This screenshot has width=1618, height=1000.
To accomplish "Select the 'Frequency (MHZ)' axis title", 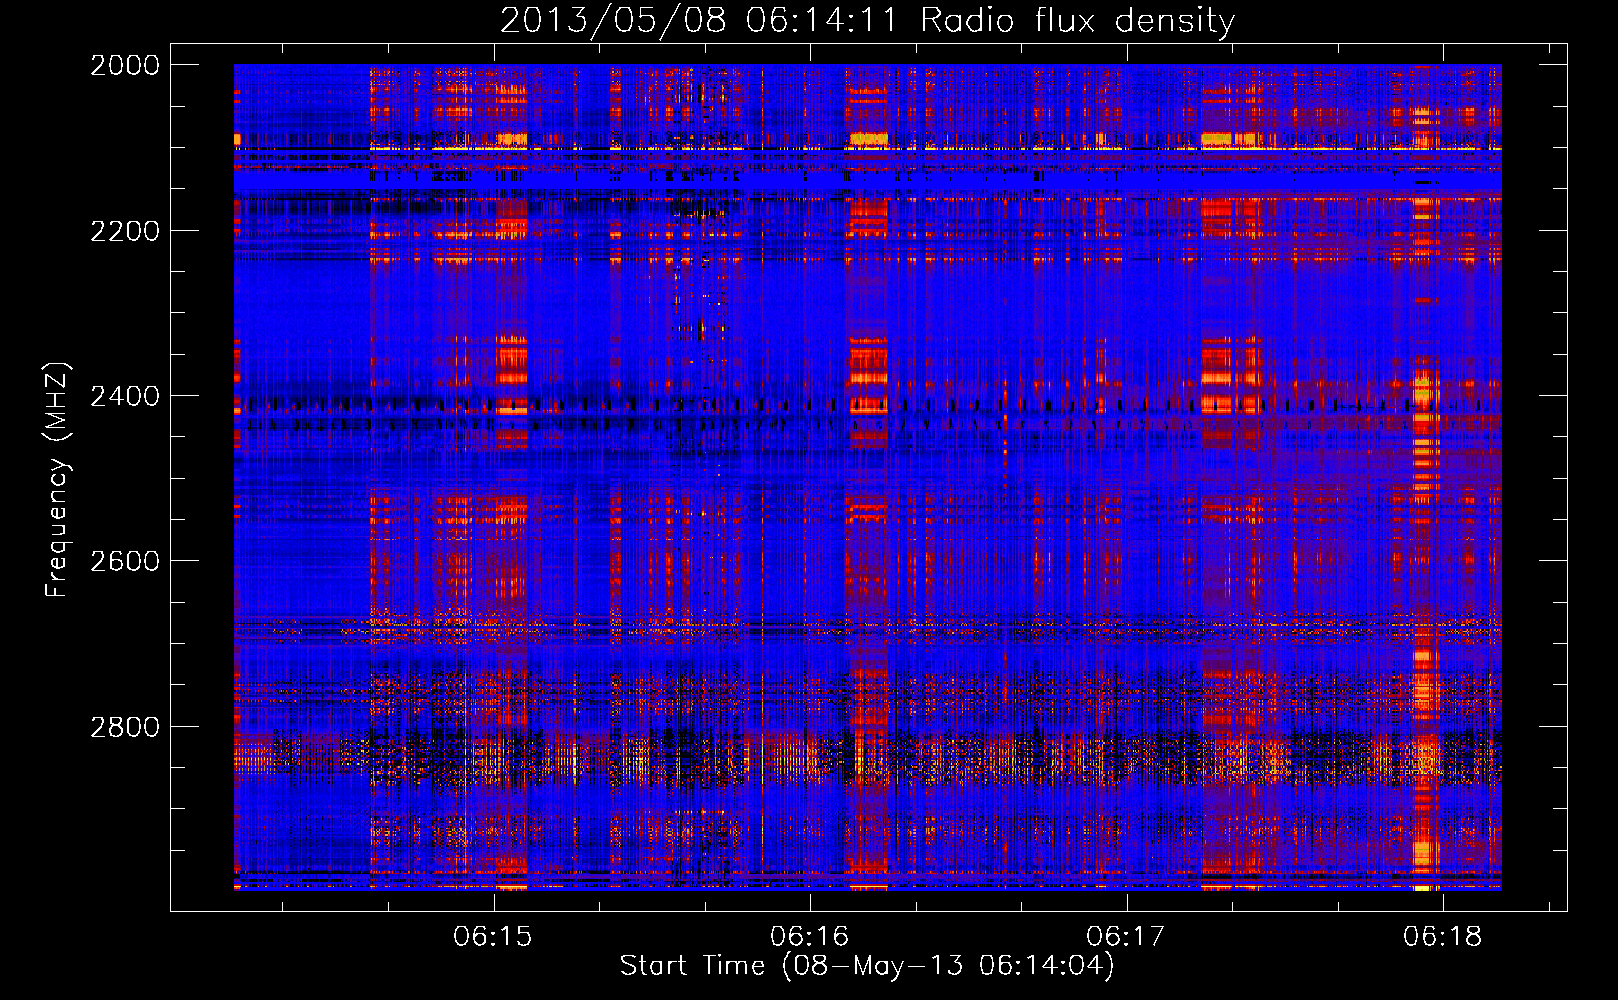I will pos(57,480).
